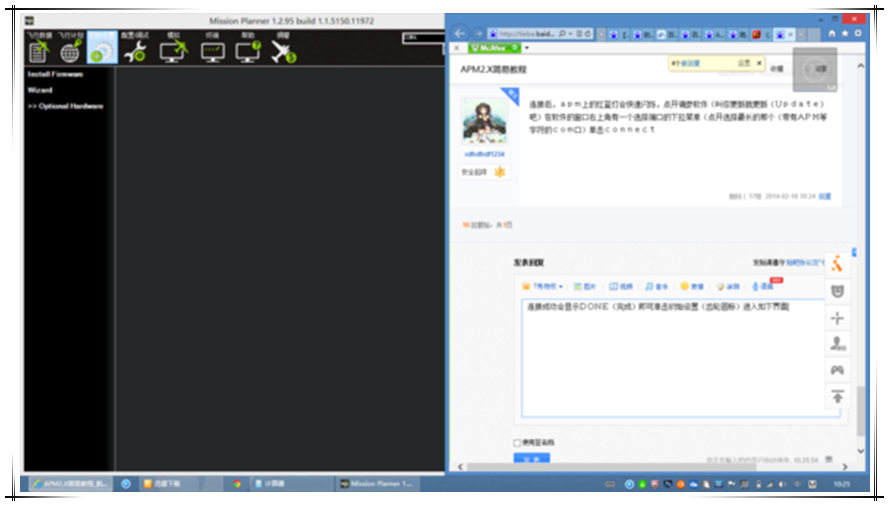Open the COM port dropdown in Mission Planner
The width and height of the screenshot is (889, 506).
pos(421,38)
